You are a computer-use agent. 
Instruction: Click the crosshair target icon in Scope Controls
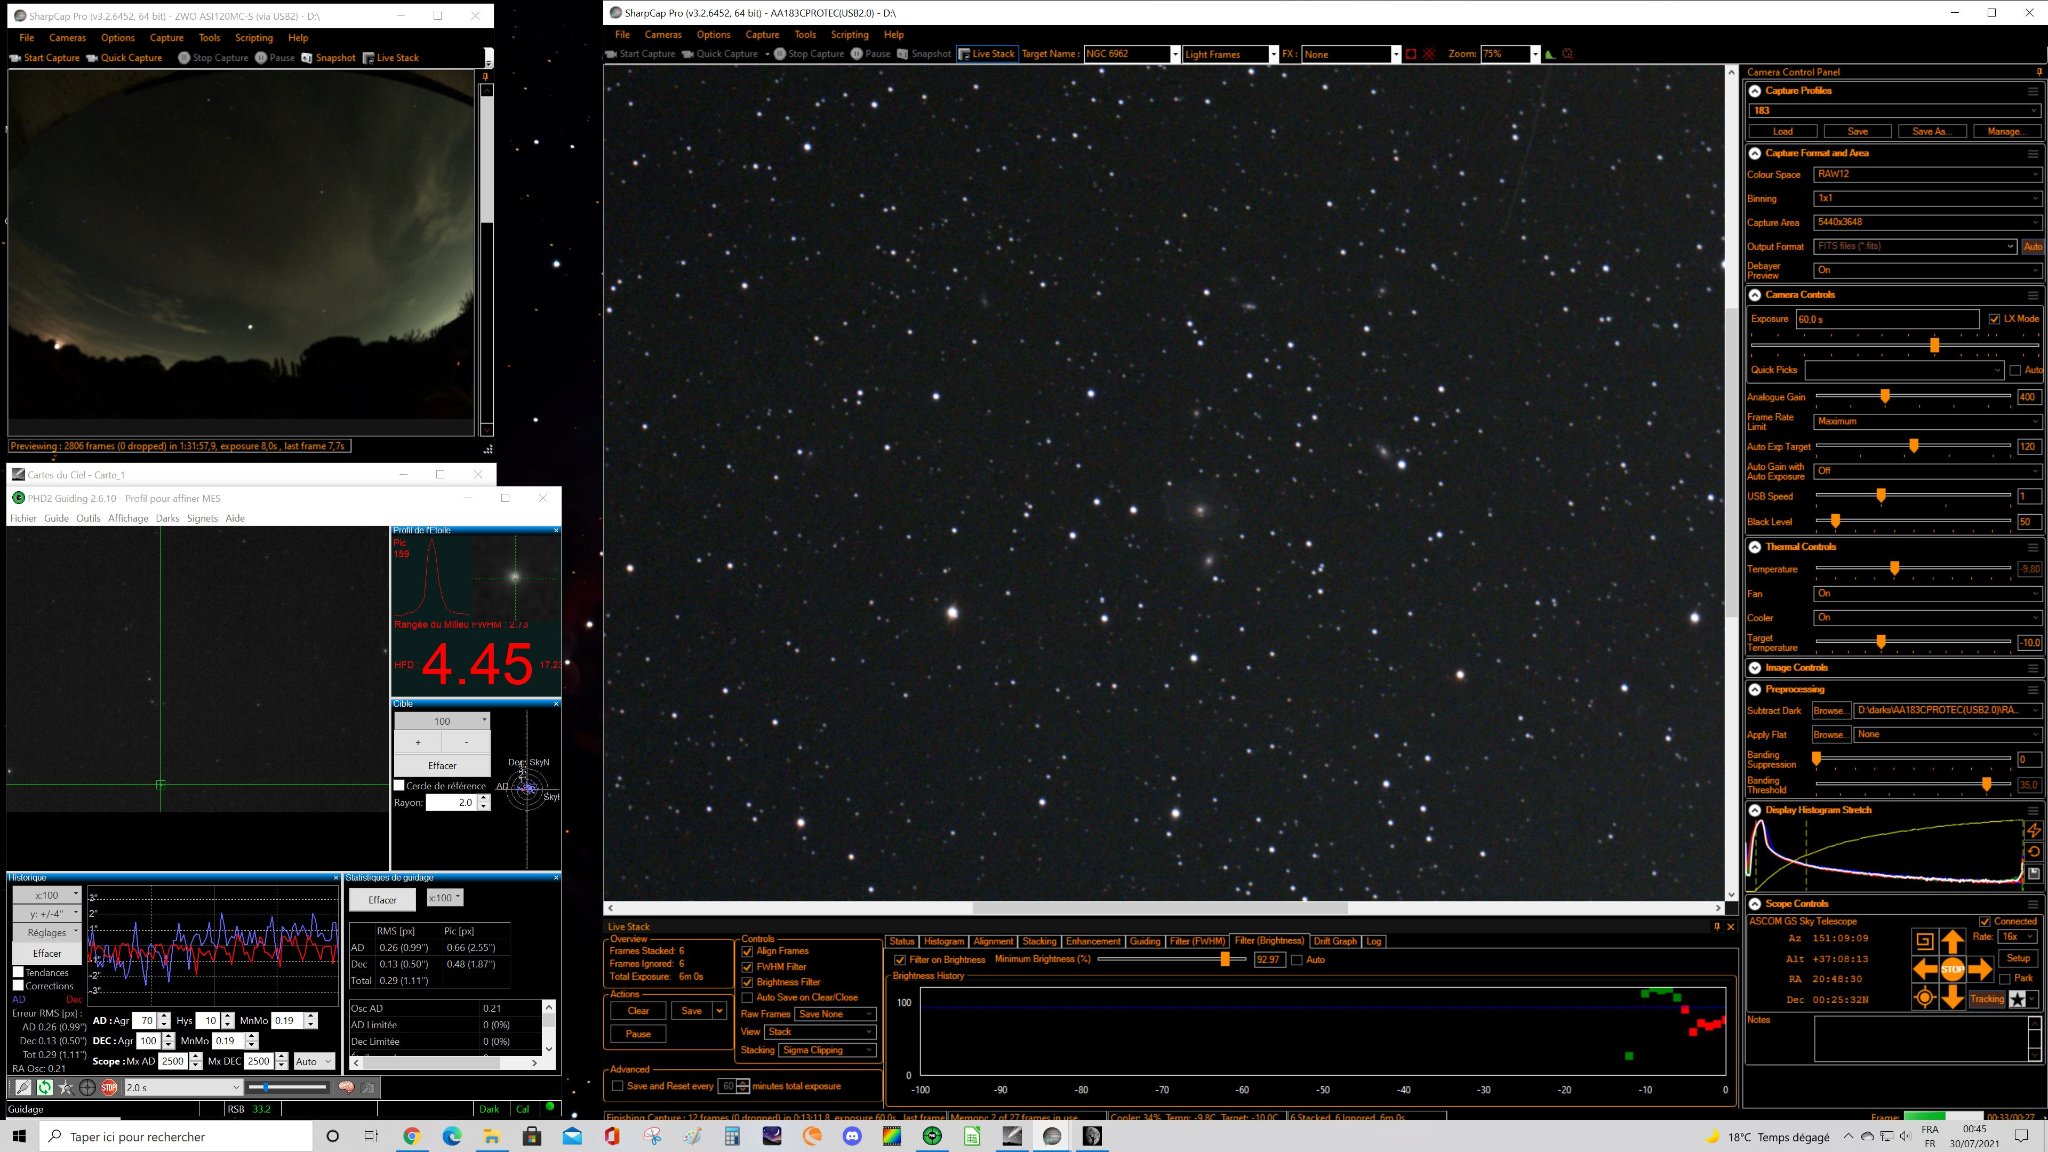click(1924, 997)
